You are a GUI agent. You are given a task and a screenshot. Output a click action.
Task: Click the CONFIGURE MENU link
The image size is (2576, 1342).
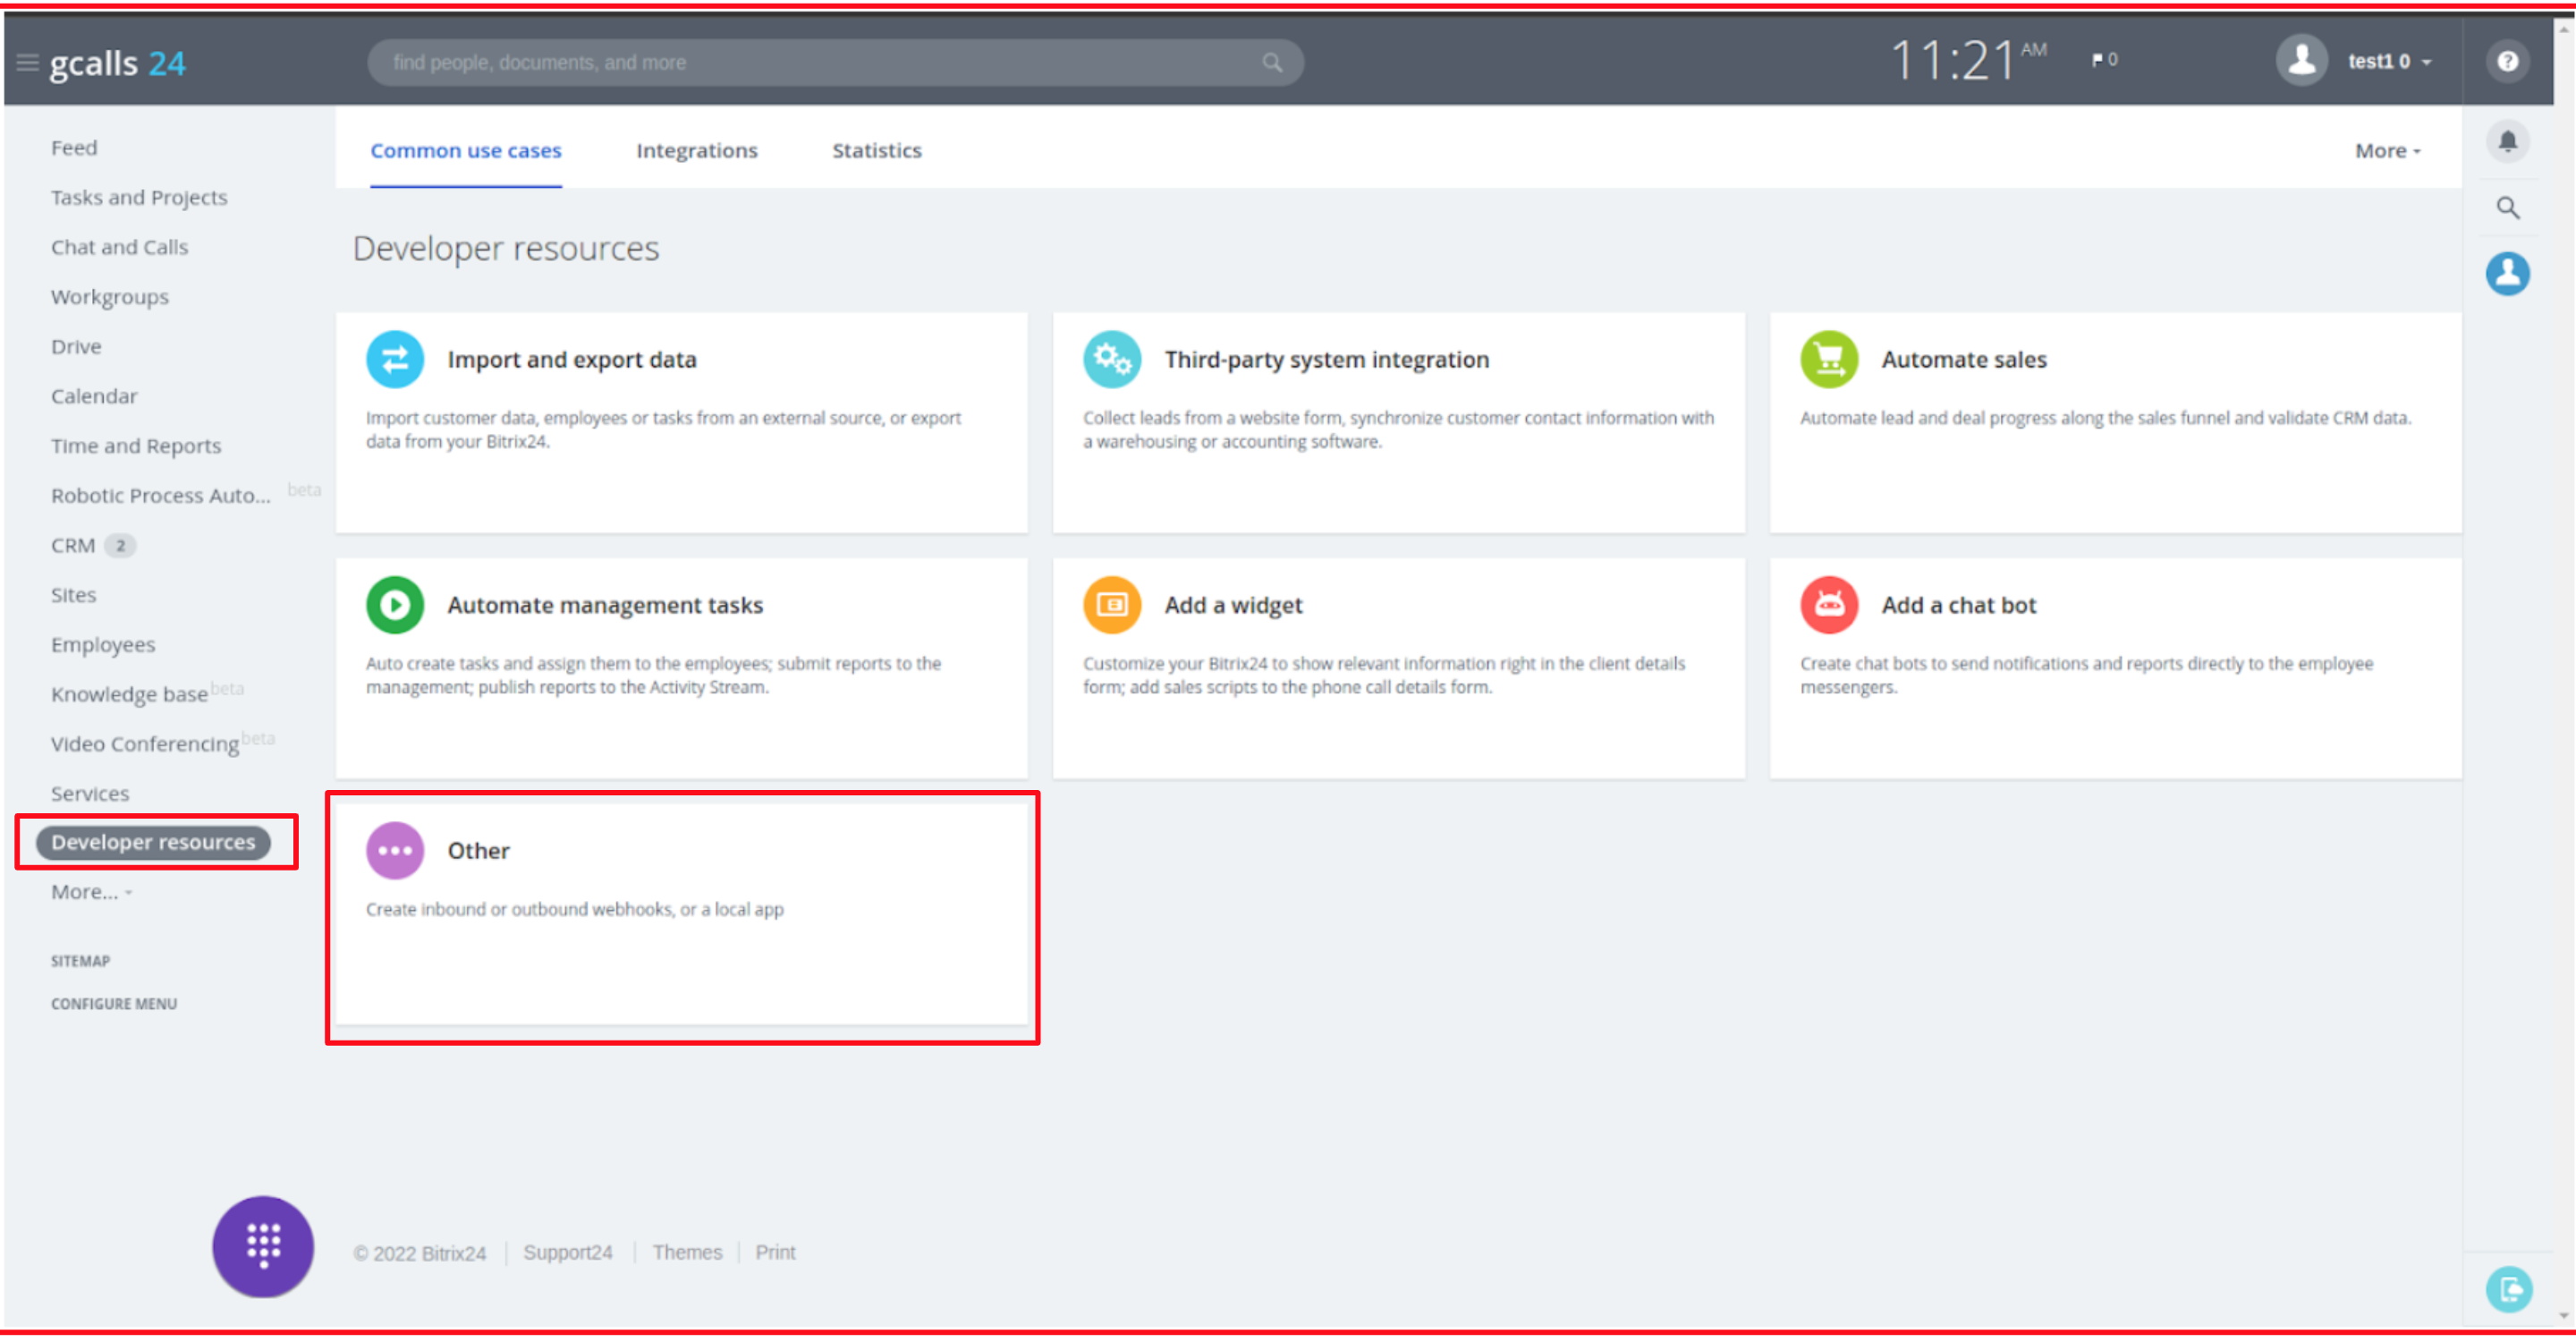tap(114, 1004)
